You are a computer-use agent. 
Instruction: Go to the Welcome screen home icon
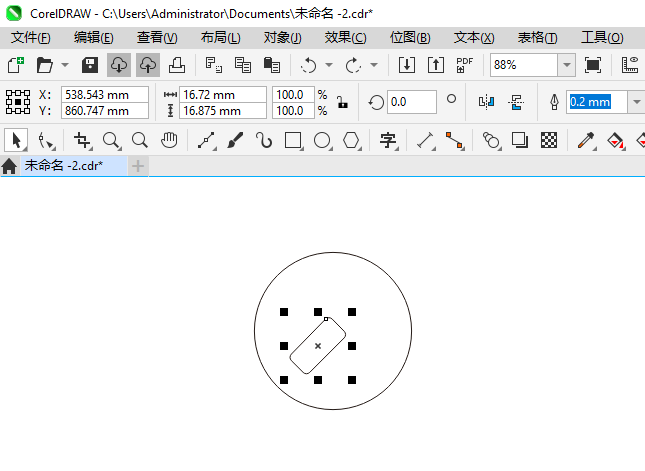coord(9,166)
